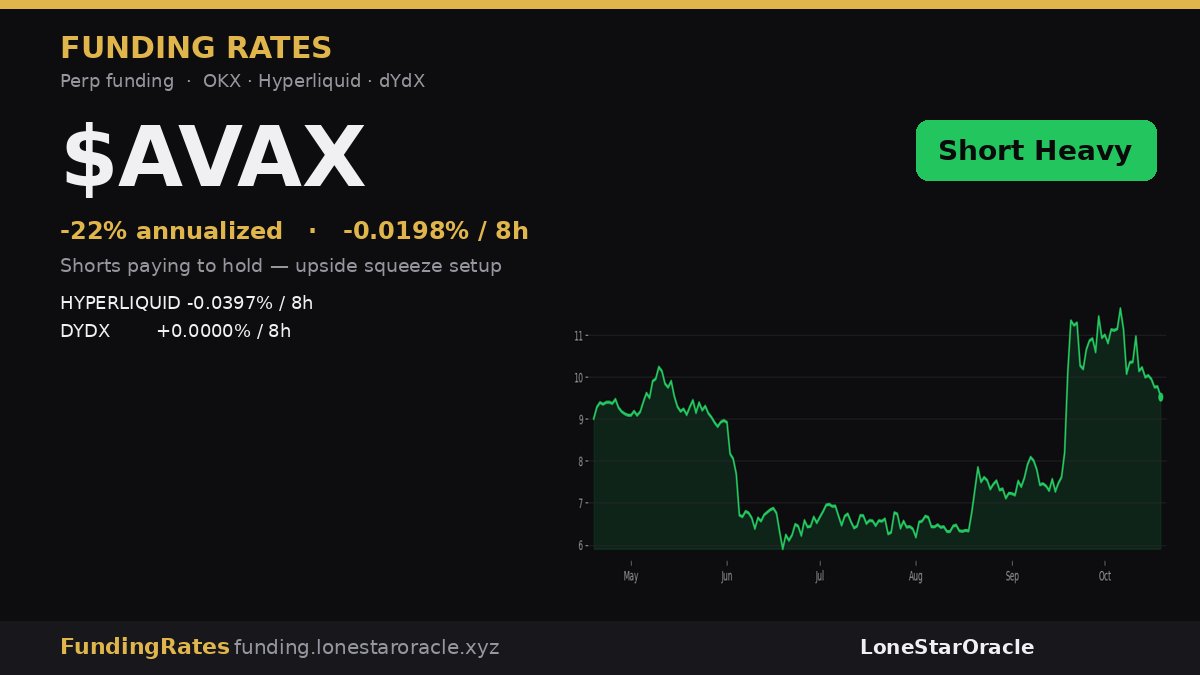Click the Jul label on chart axis
The image size is (1200, 675).
819,576
